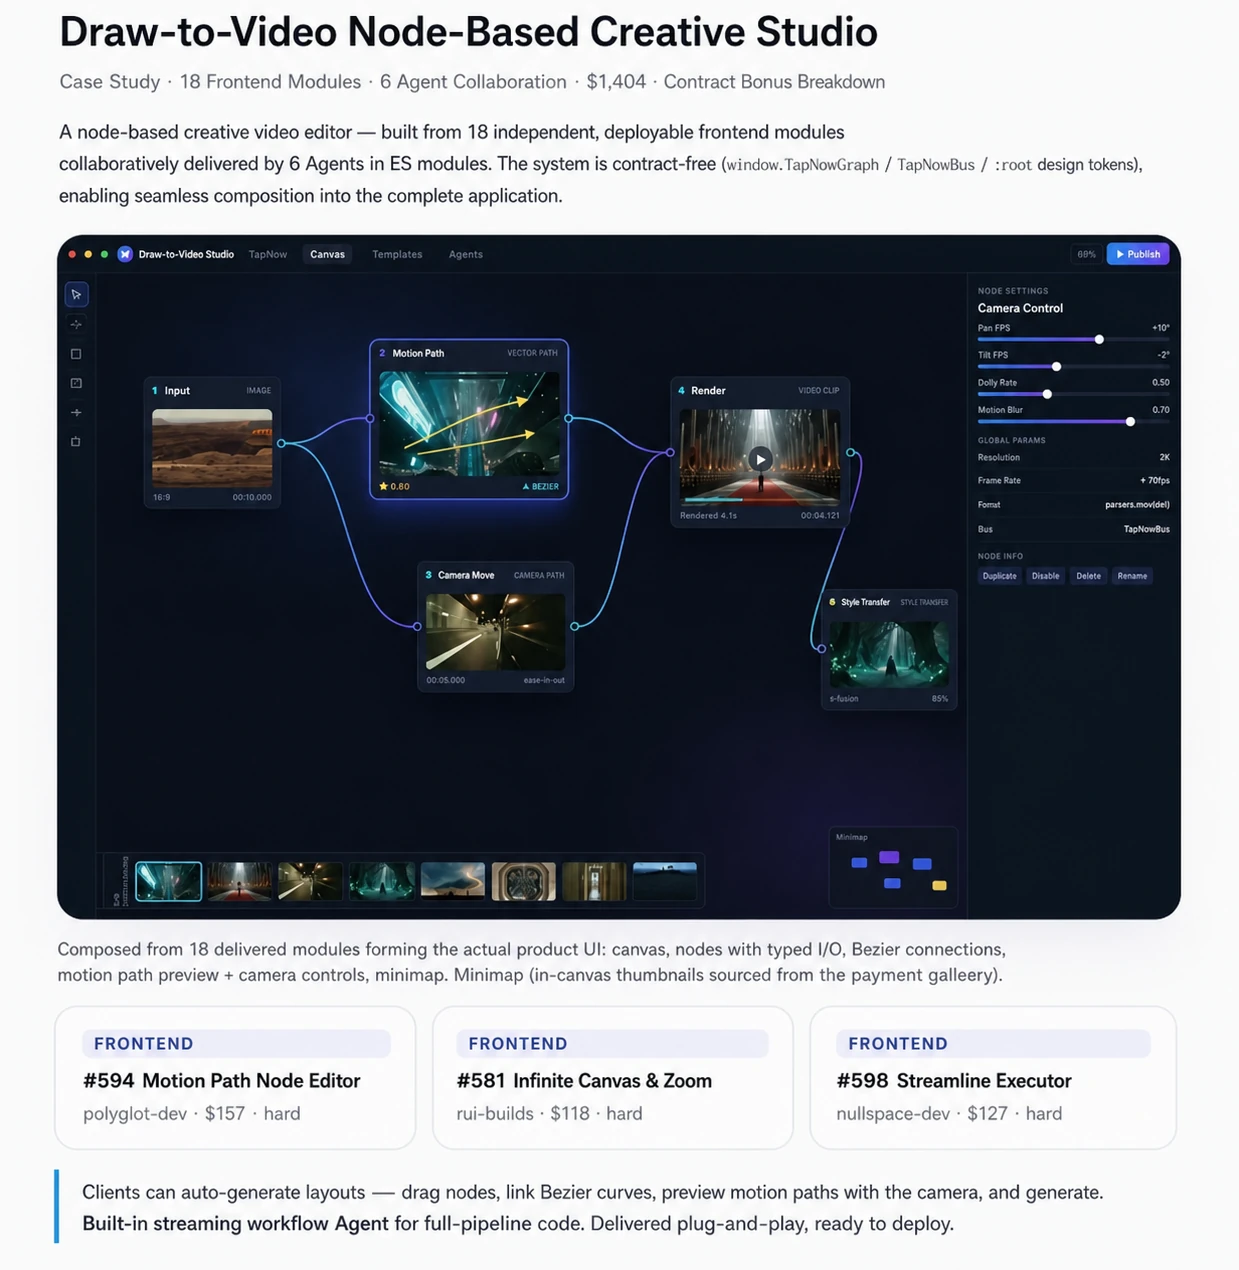
Task: Click the Duplicate node button
Action: 999,576
